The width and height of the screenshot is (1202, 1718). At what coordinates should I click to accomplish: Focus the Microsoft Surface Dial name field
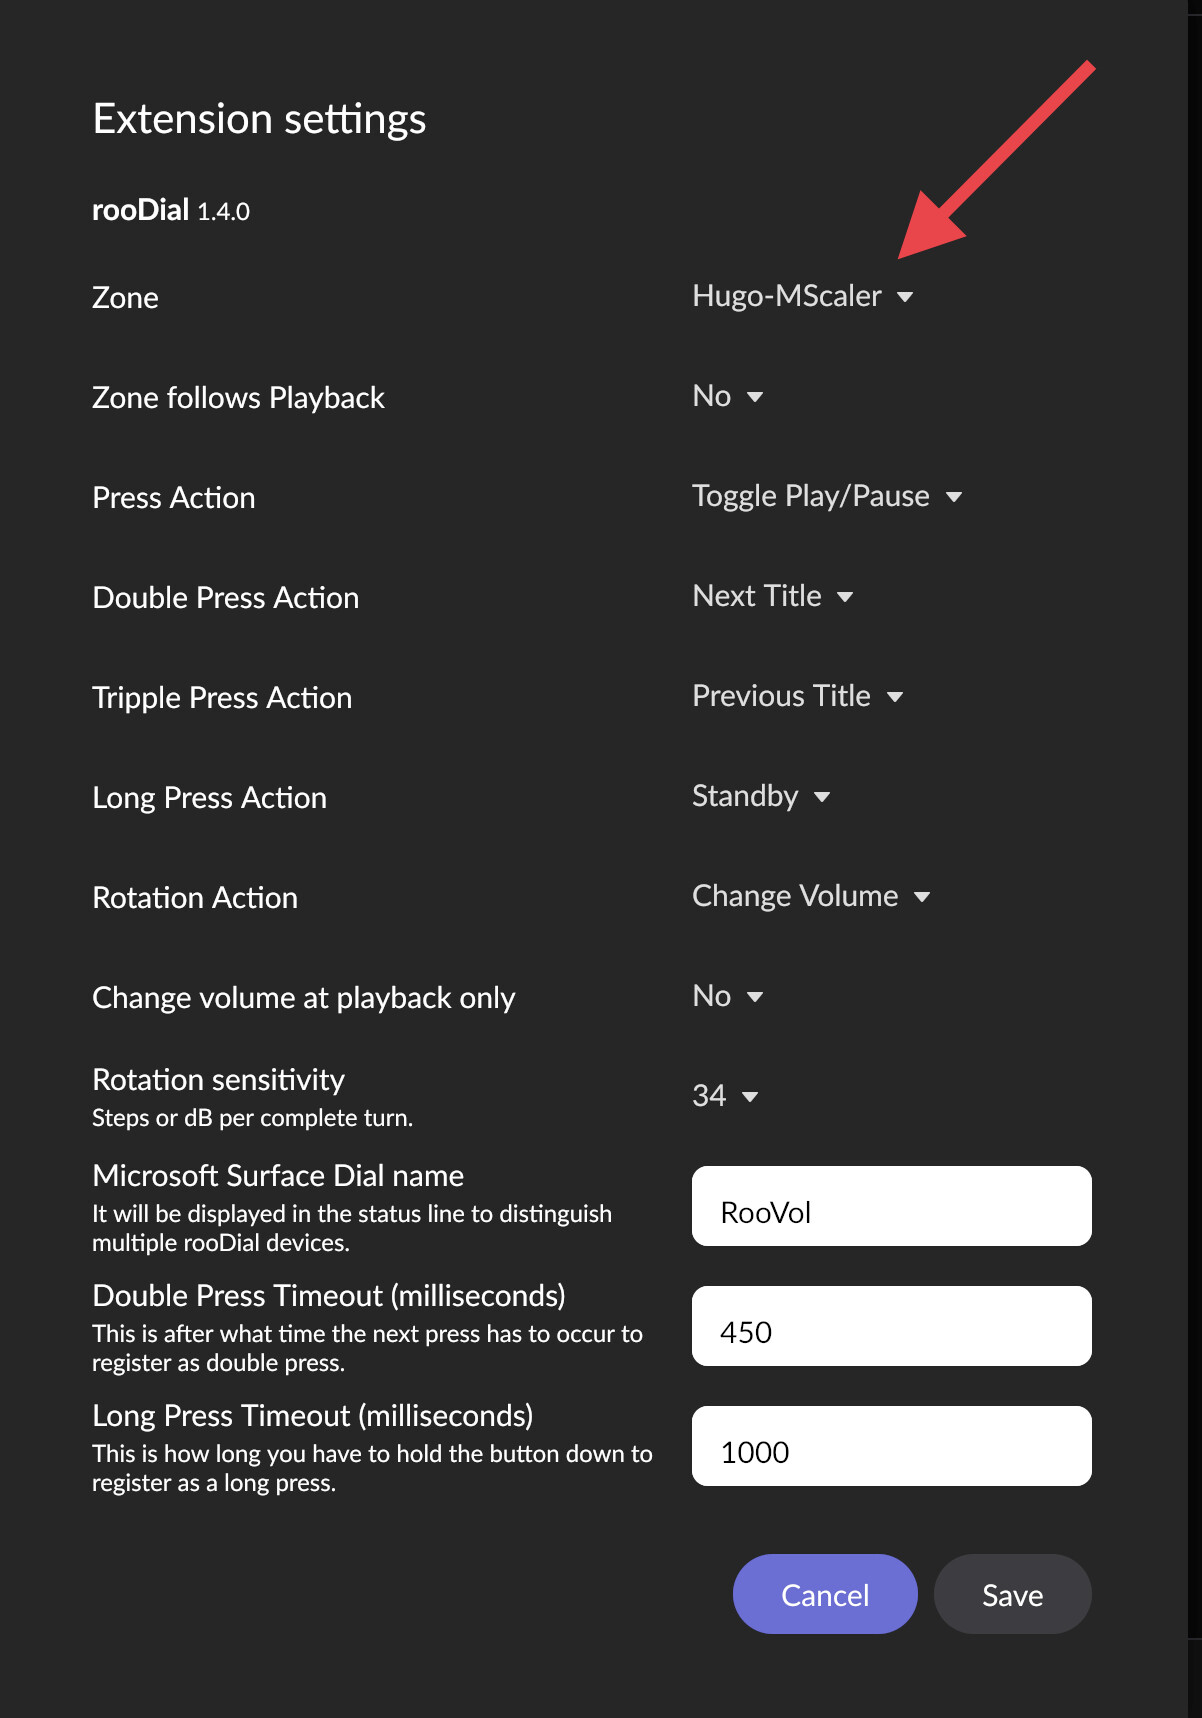892,1206
